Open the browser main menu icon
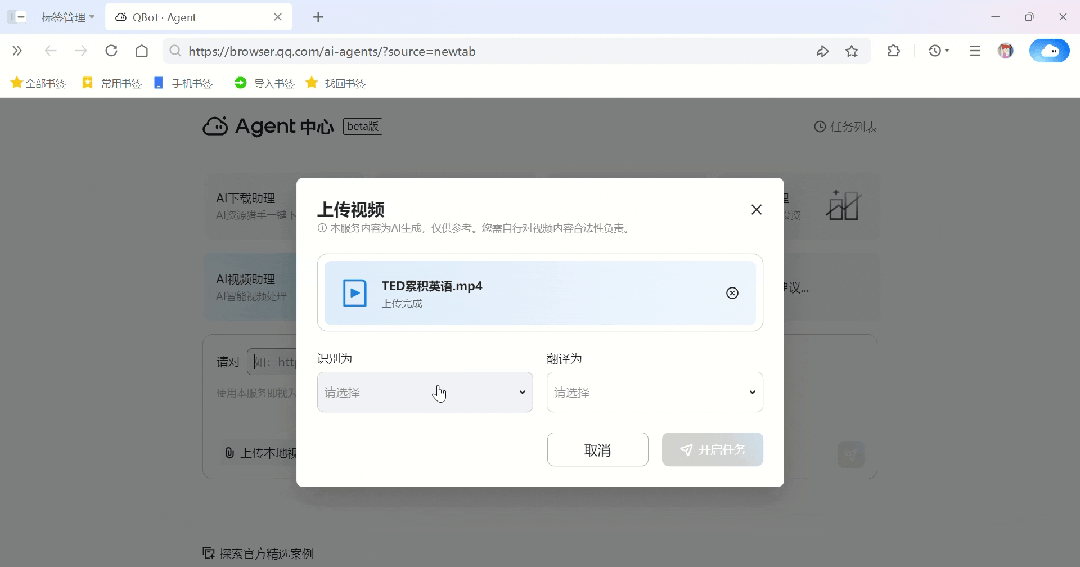Screen dimensions: 1080x567 pyautogui.click(x=975, y=51)
